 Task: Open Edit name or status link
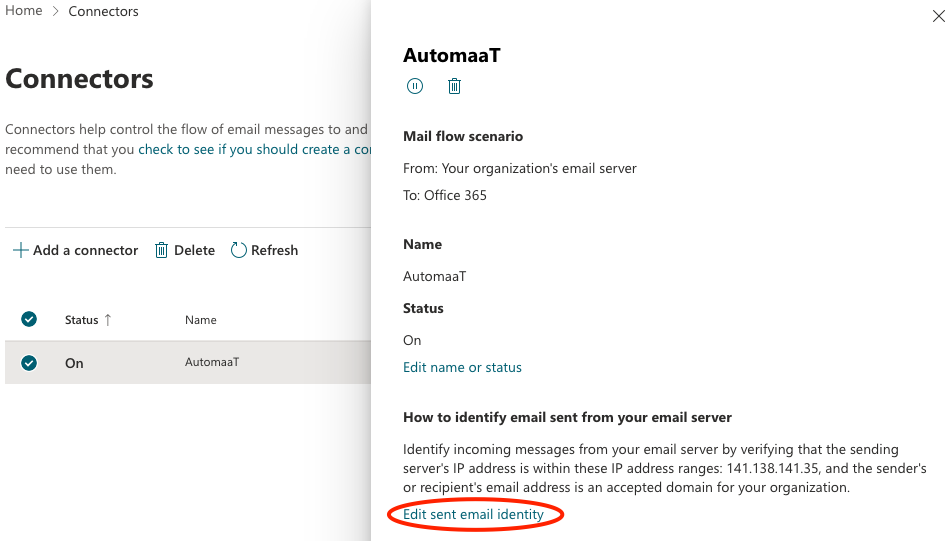pos(462,367)
